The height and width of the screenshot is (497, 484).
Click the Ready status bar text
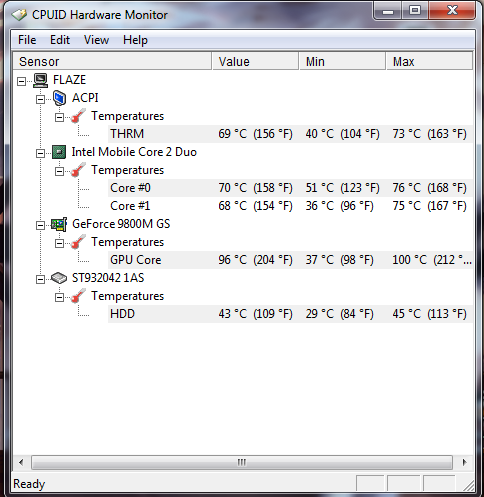coord(29,484)
